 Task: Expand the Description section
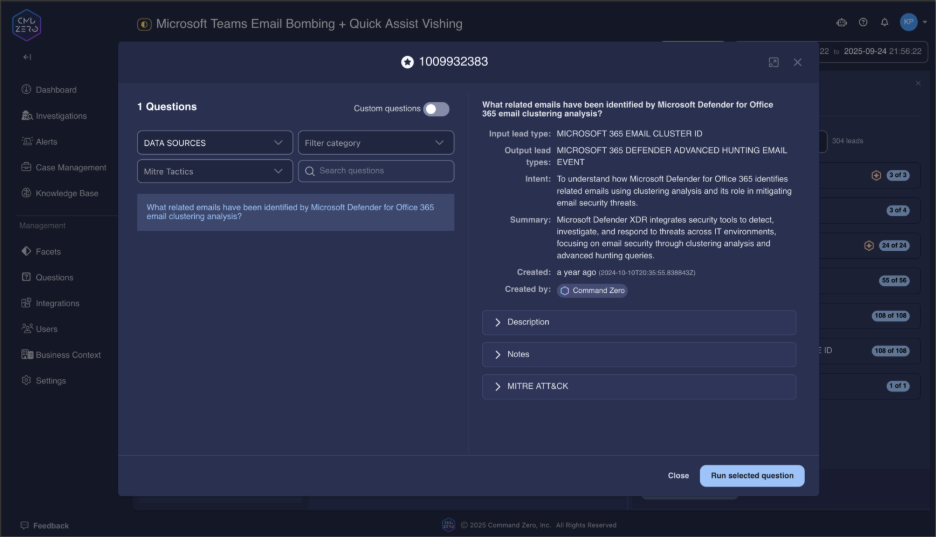click(x=639, y=322)
